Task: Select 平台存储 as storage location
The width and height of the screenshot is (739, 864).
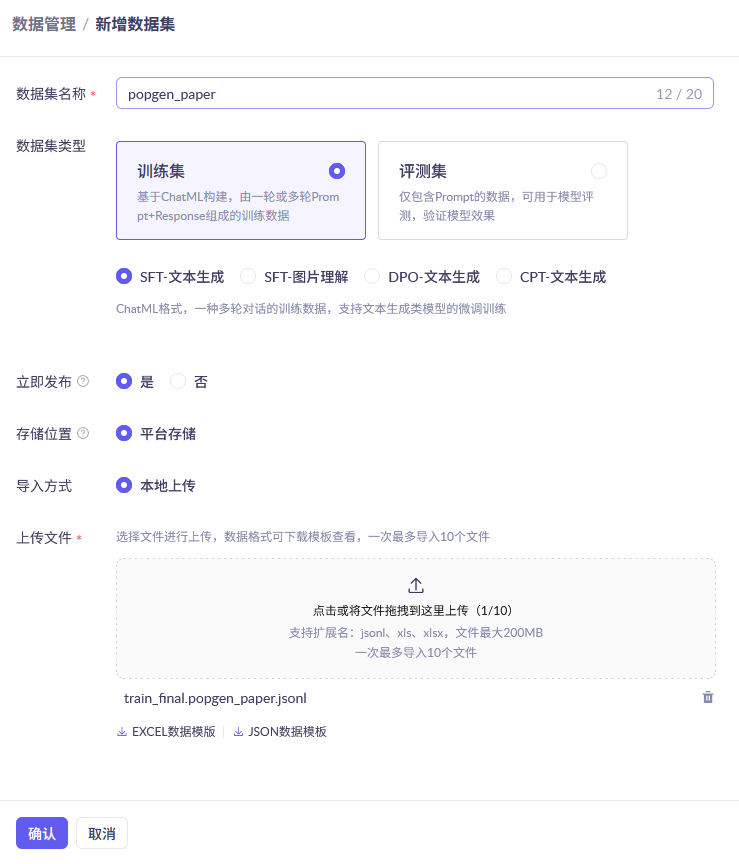Action: 125,433
